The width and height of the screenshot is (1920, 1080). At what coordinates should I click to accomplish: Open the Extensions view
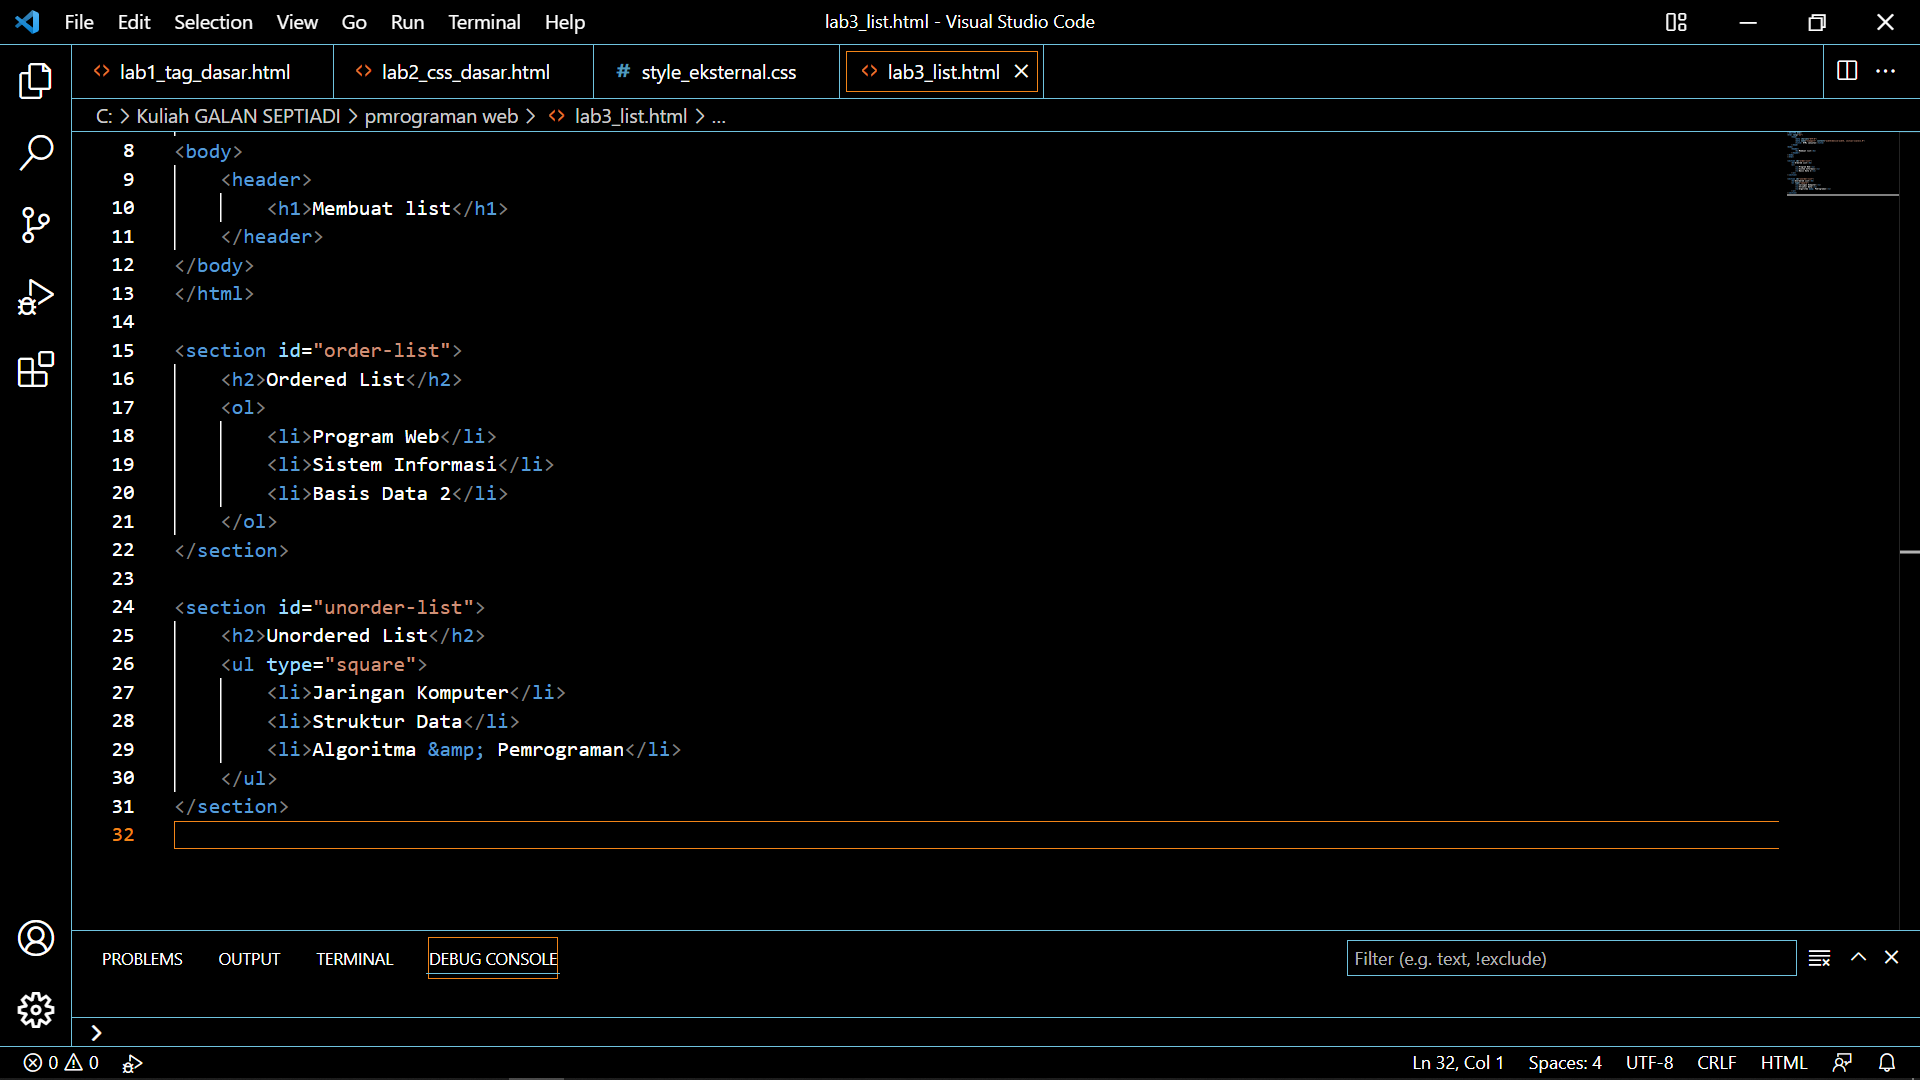[36, 370]
